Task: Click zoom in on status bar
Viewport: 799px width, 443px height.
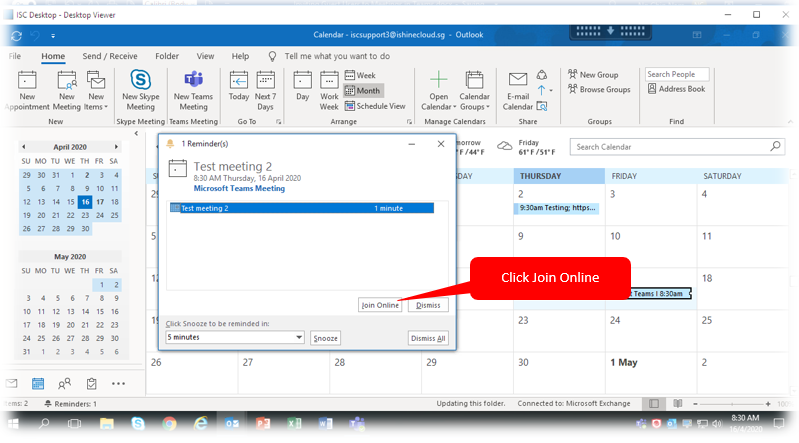Action: pos(768,404)
